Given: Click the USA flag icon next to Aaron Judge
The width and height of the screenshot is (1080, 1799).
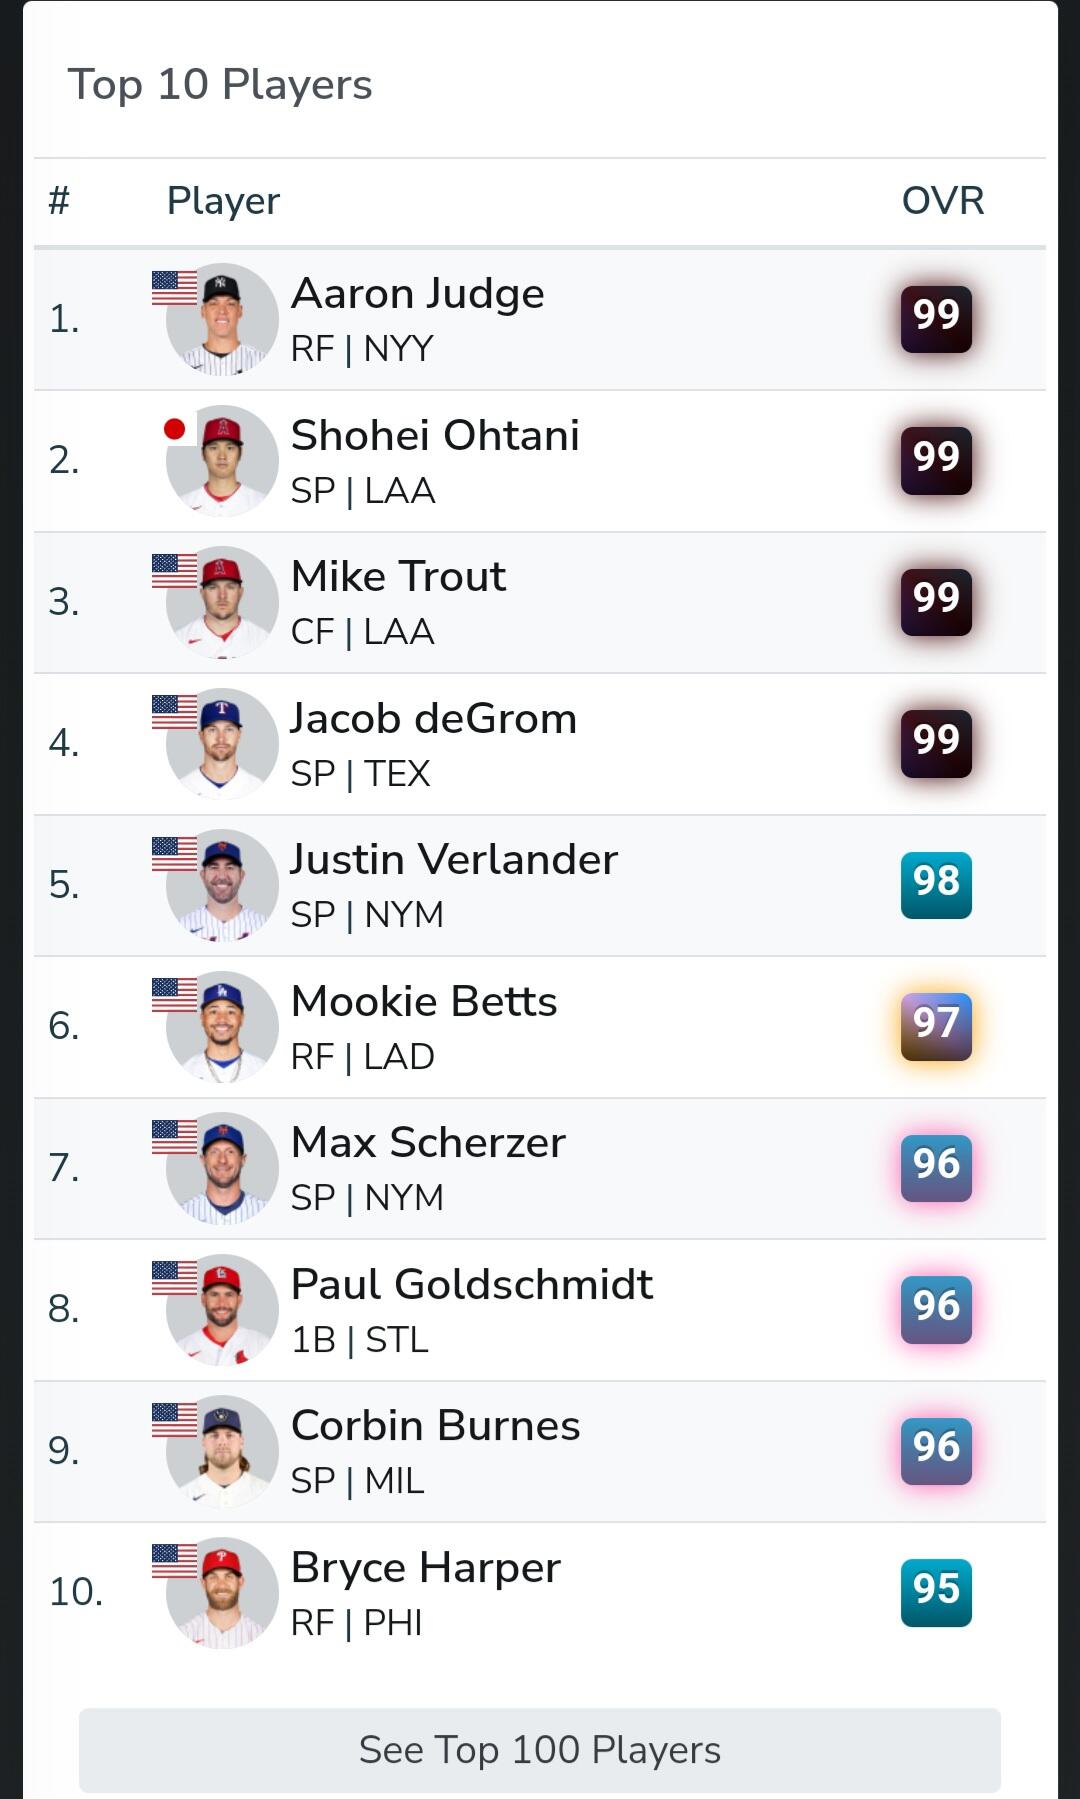Looking at the screenshot, I should coord(175,288).
